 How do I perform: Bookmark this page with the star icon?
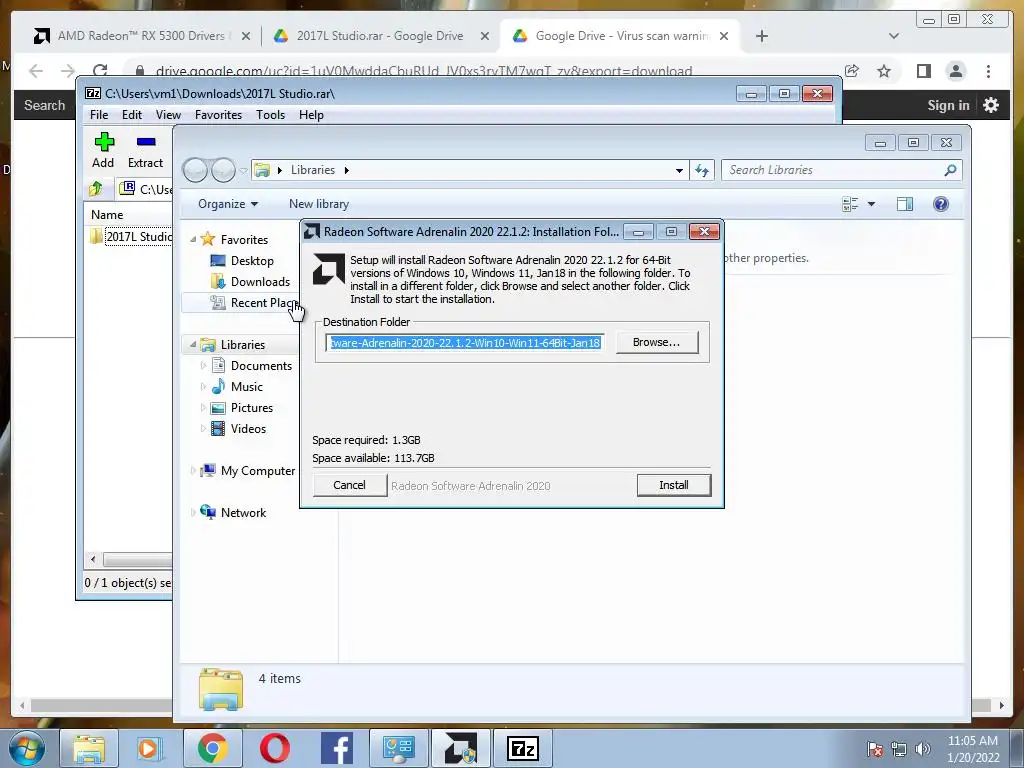click(884, 71)
